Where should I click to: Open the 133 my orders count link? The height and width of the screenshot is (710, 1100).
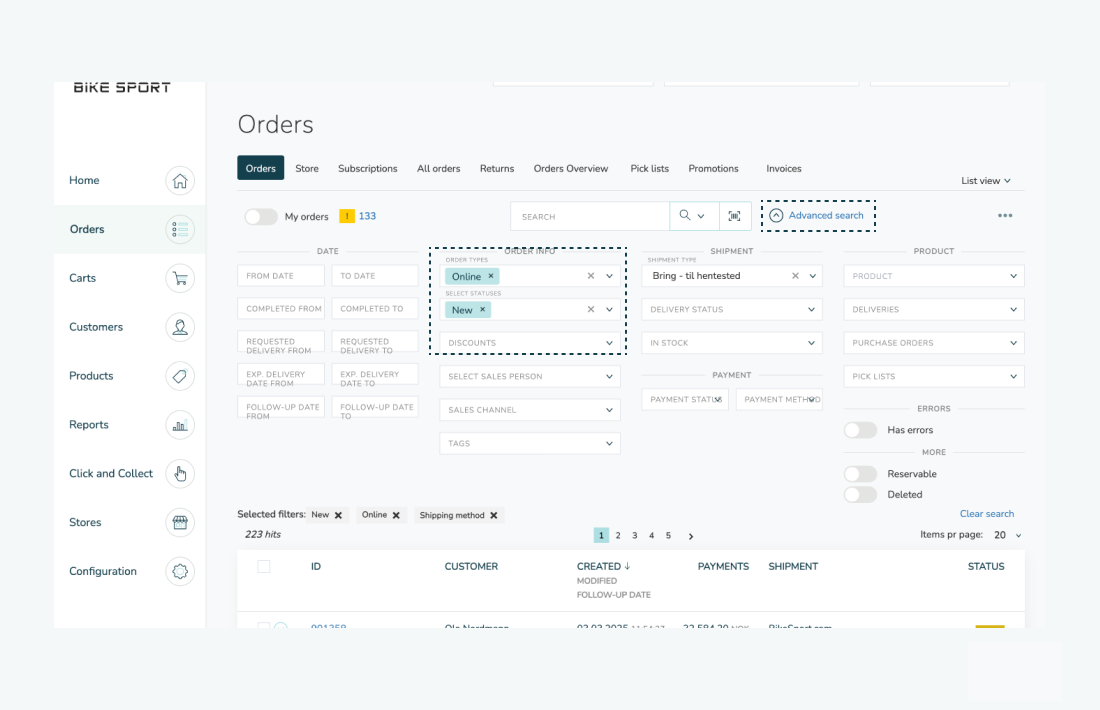(x=367, y=216)
